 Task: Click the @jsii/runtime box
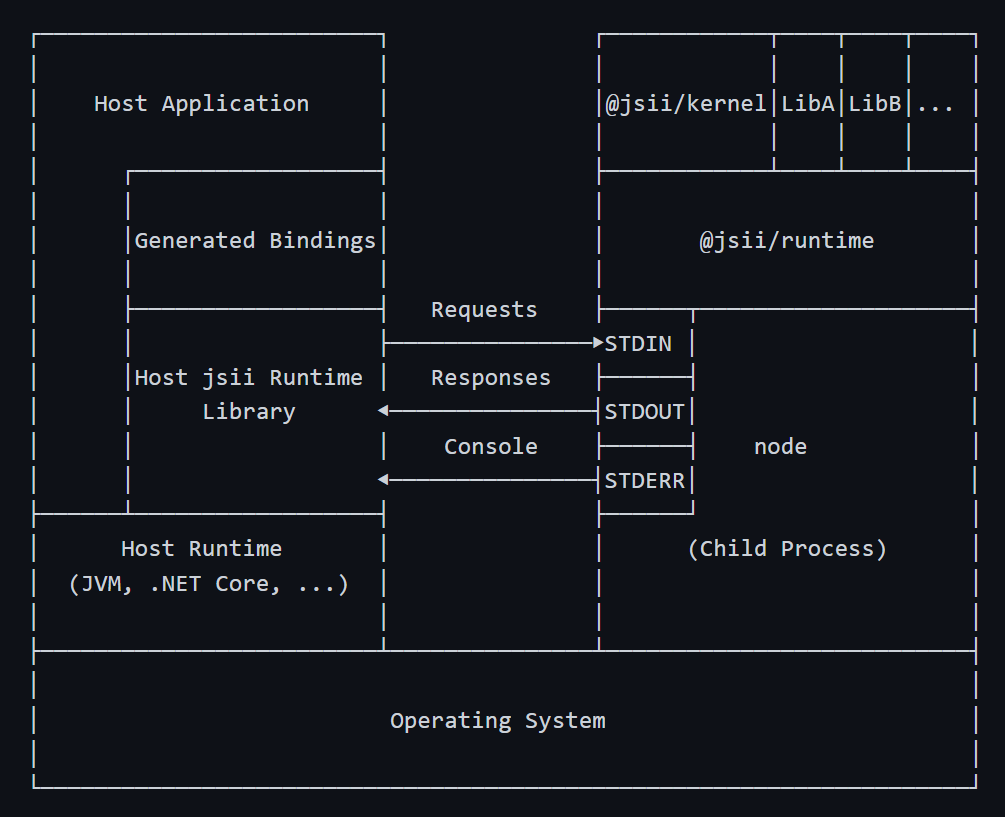(787, 240)
